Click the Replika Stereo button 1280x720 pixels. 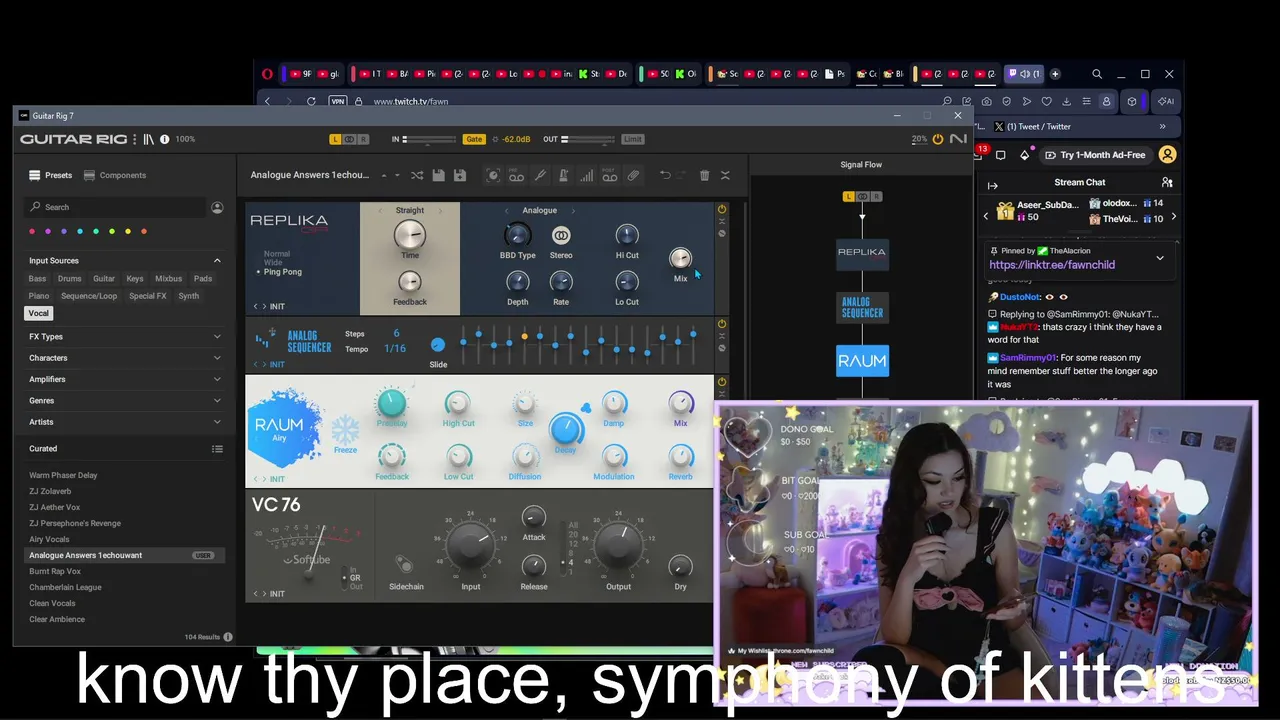pos(561,235)
